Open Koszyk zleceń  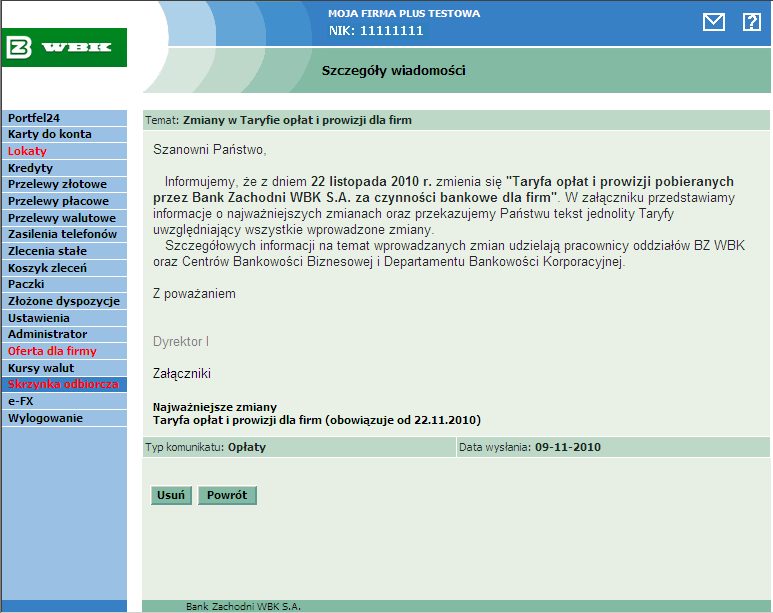(64, 267)
